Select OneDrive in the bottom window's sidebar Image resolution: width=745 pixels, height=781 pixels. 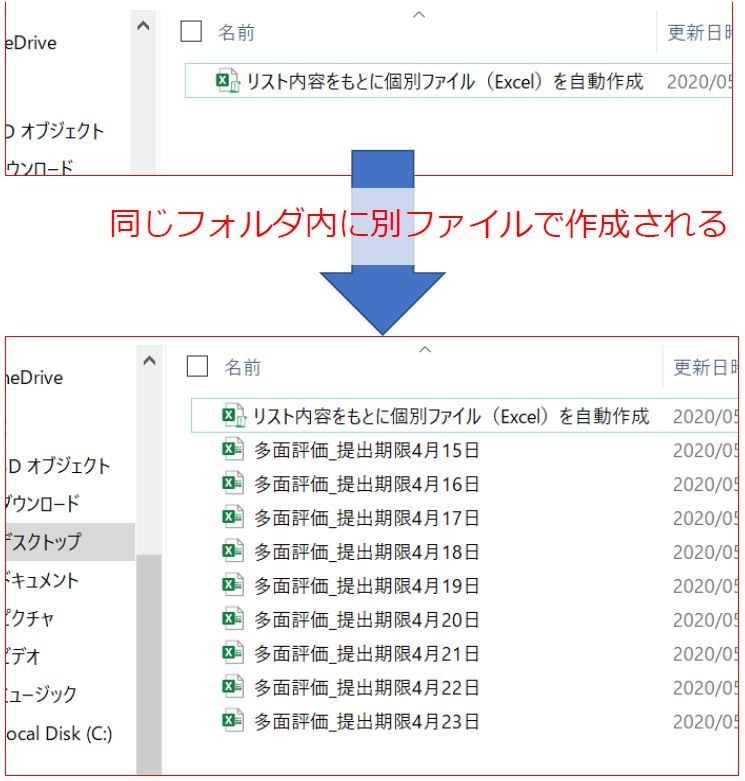coord(35,378)
